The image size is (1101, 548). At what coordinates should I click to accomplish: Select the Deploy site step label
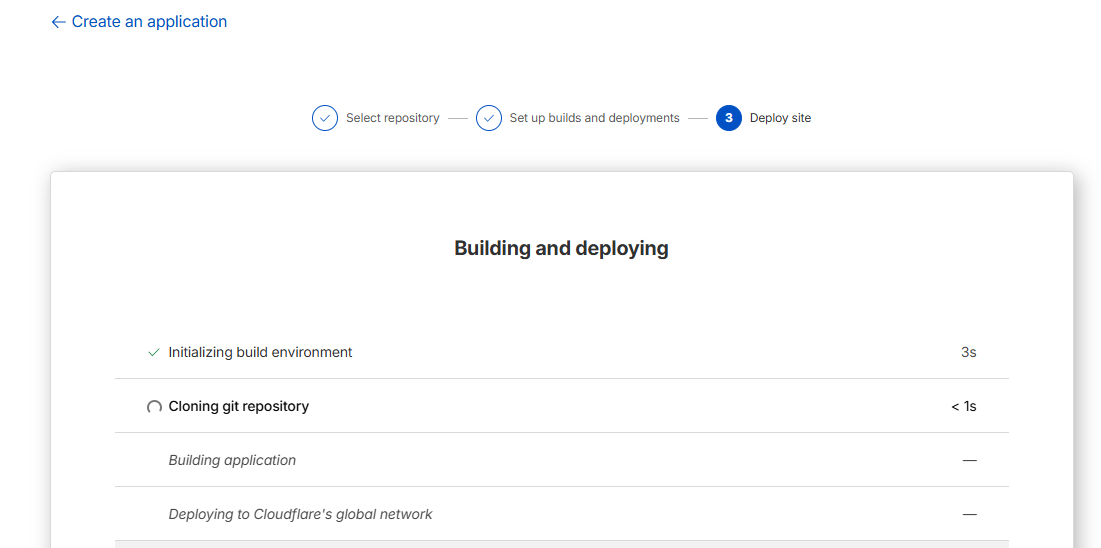[780, 118]
